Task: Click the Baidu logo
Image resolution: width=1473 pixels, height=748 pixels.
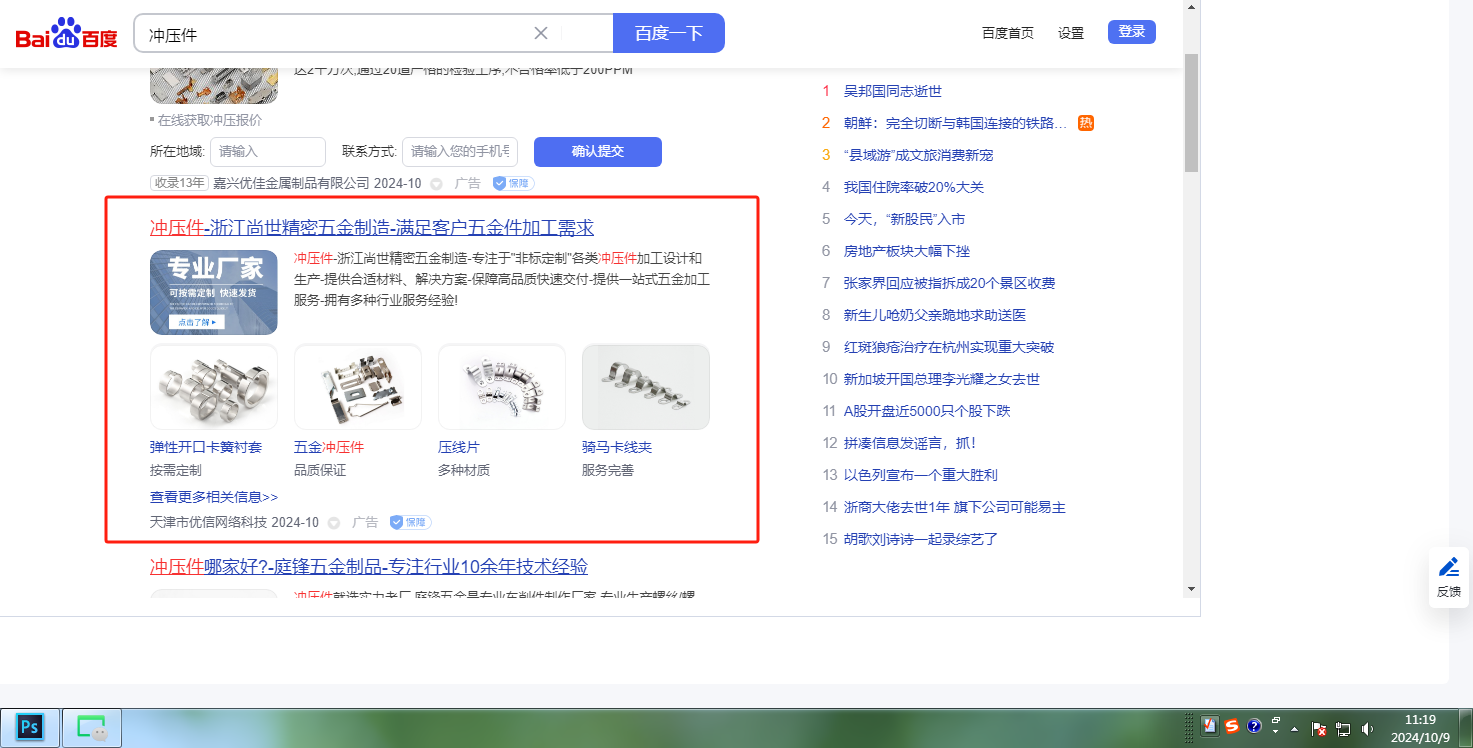Action: pos(66,34)
